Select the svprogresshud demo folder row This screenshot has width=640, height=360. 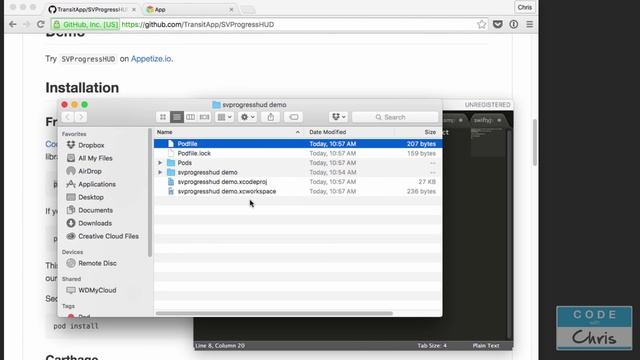click(x=298, y=172)
